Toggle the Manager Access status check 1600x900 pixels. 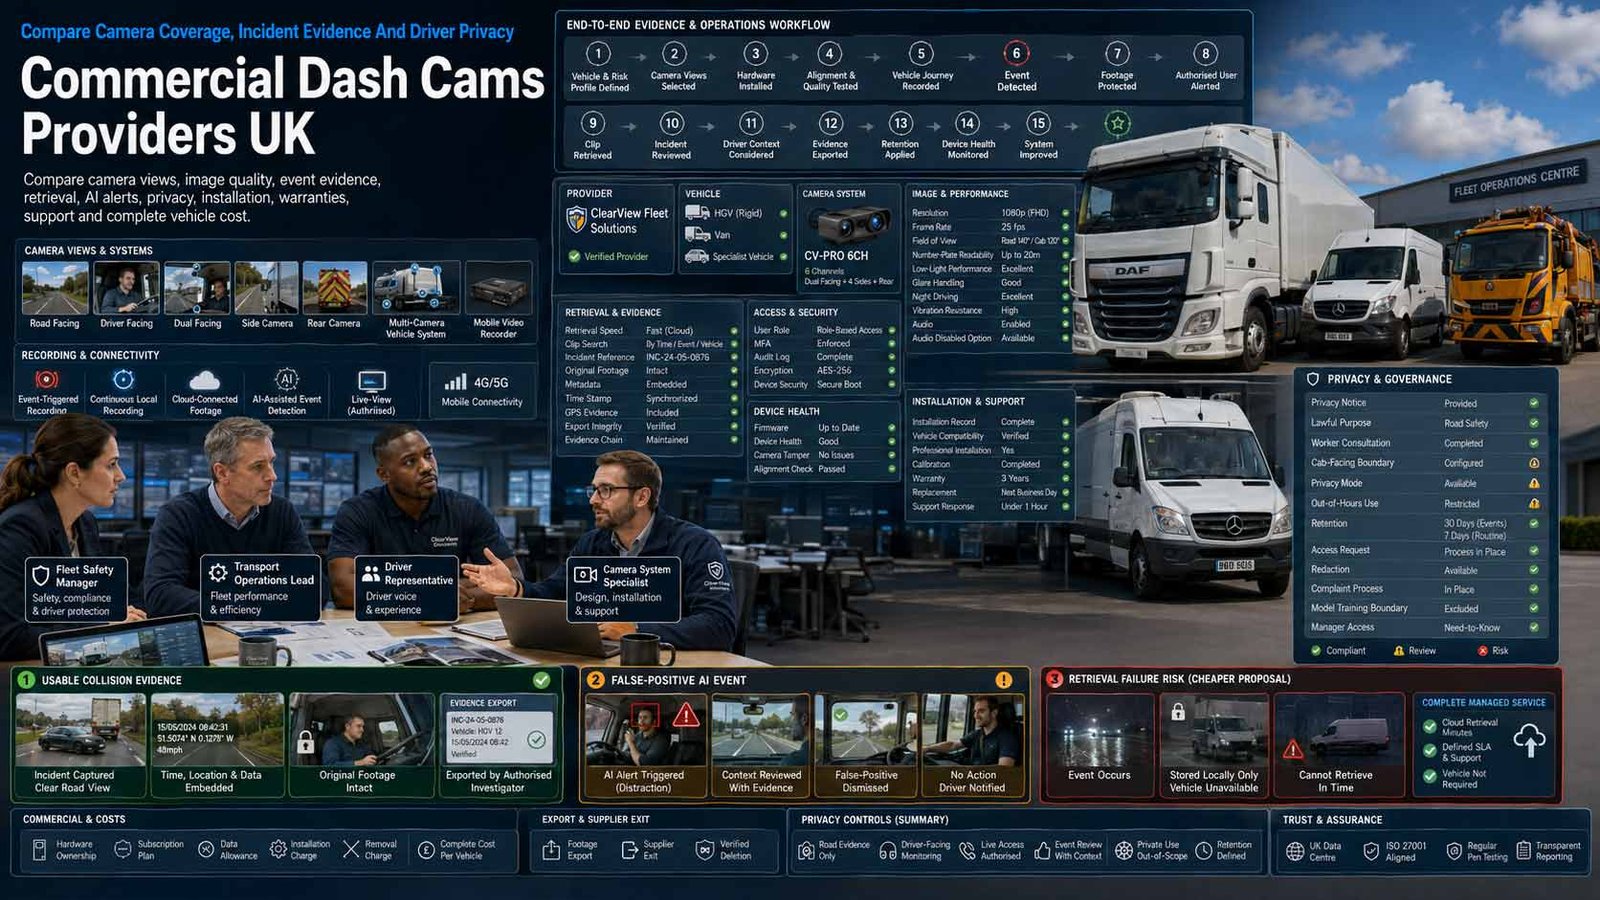point(1534,627)
